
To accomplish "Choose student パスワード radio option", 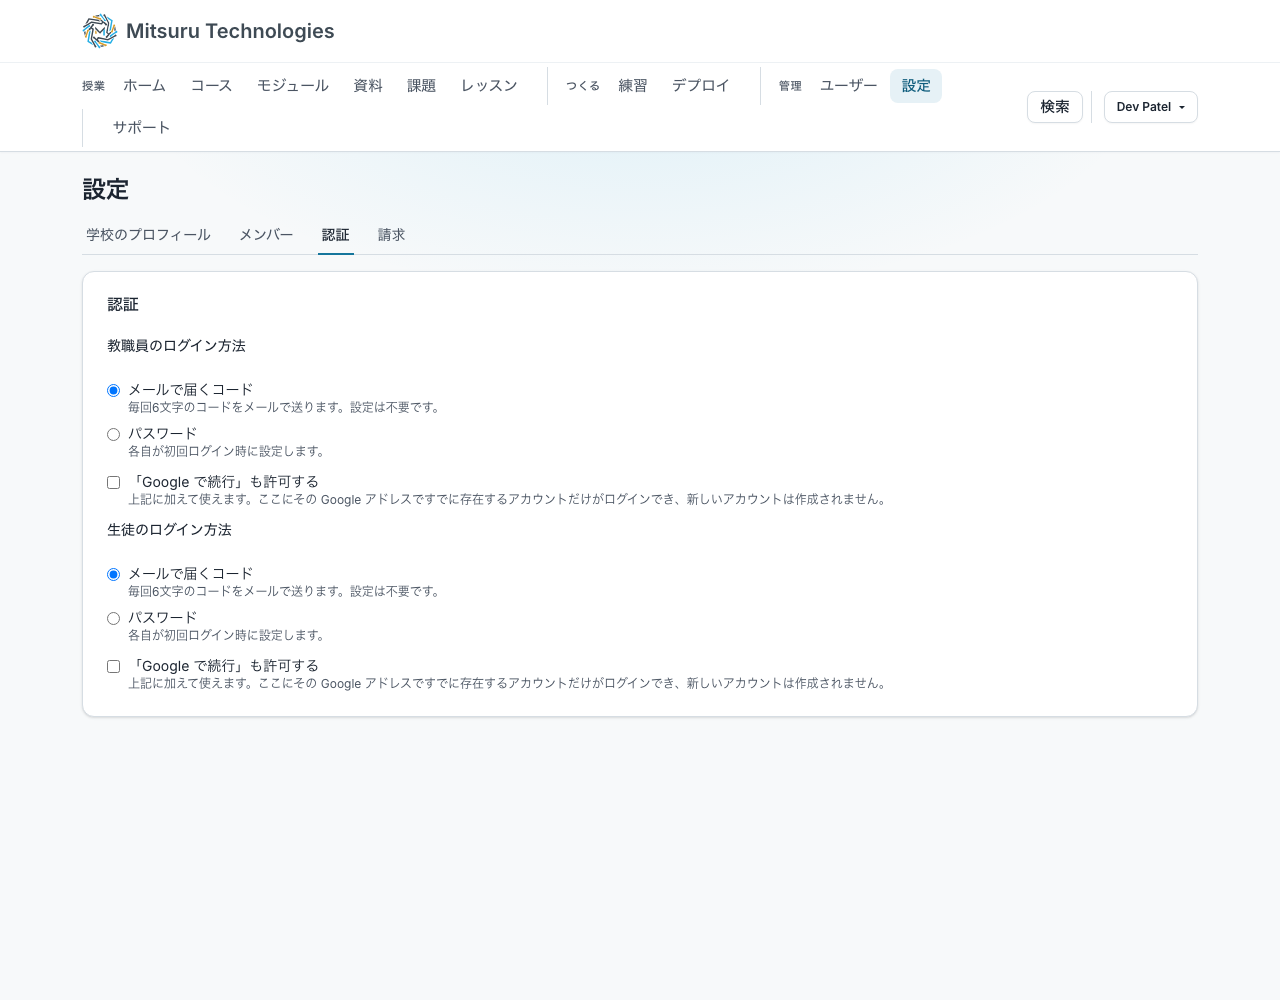I will pos(113,618).
